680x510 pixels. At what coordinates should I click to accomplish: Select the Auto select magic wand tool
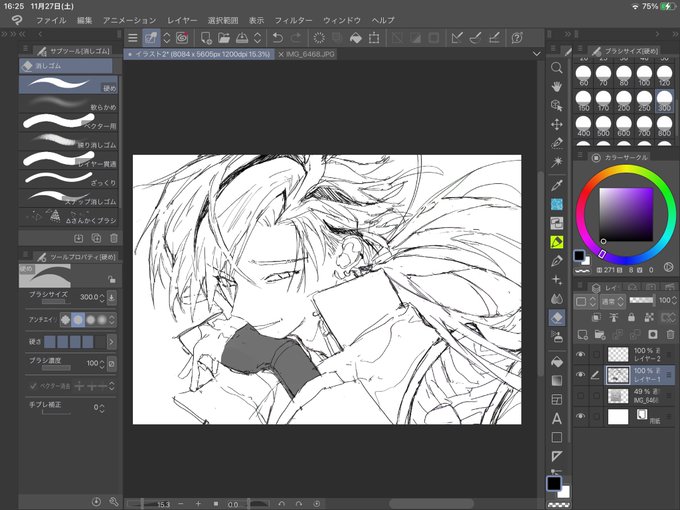[x=556, y=162]
